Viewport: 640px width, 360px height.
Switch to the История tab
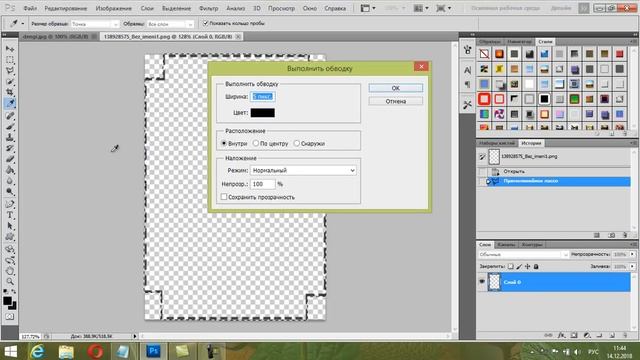tap(531, 143)
